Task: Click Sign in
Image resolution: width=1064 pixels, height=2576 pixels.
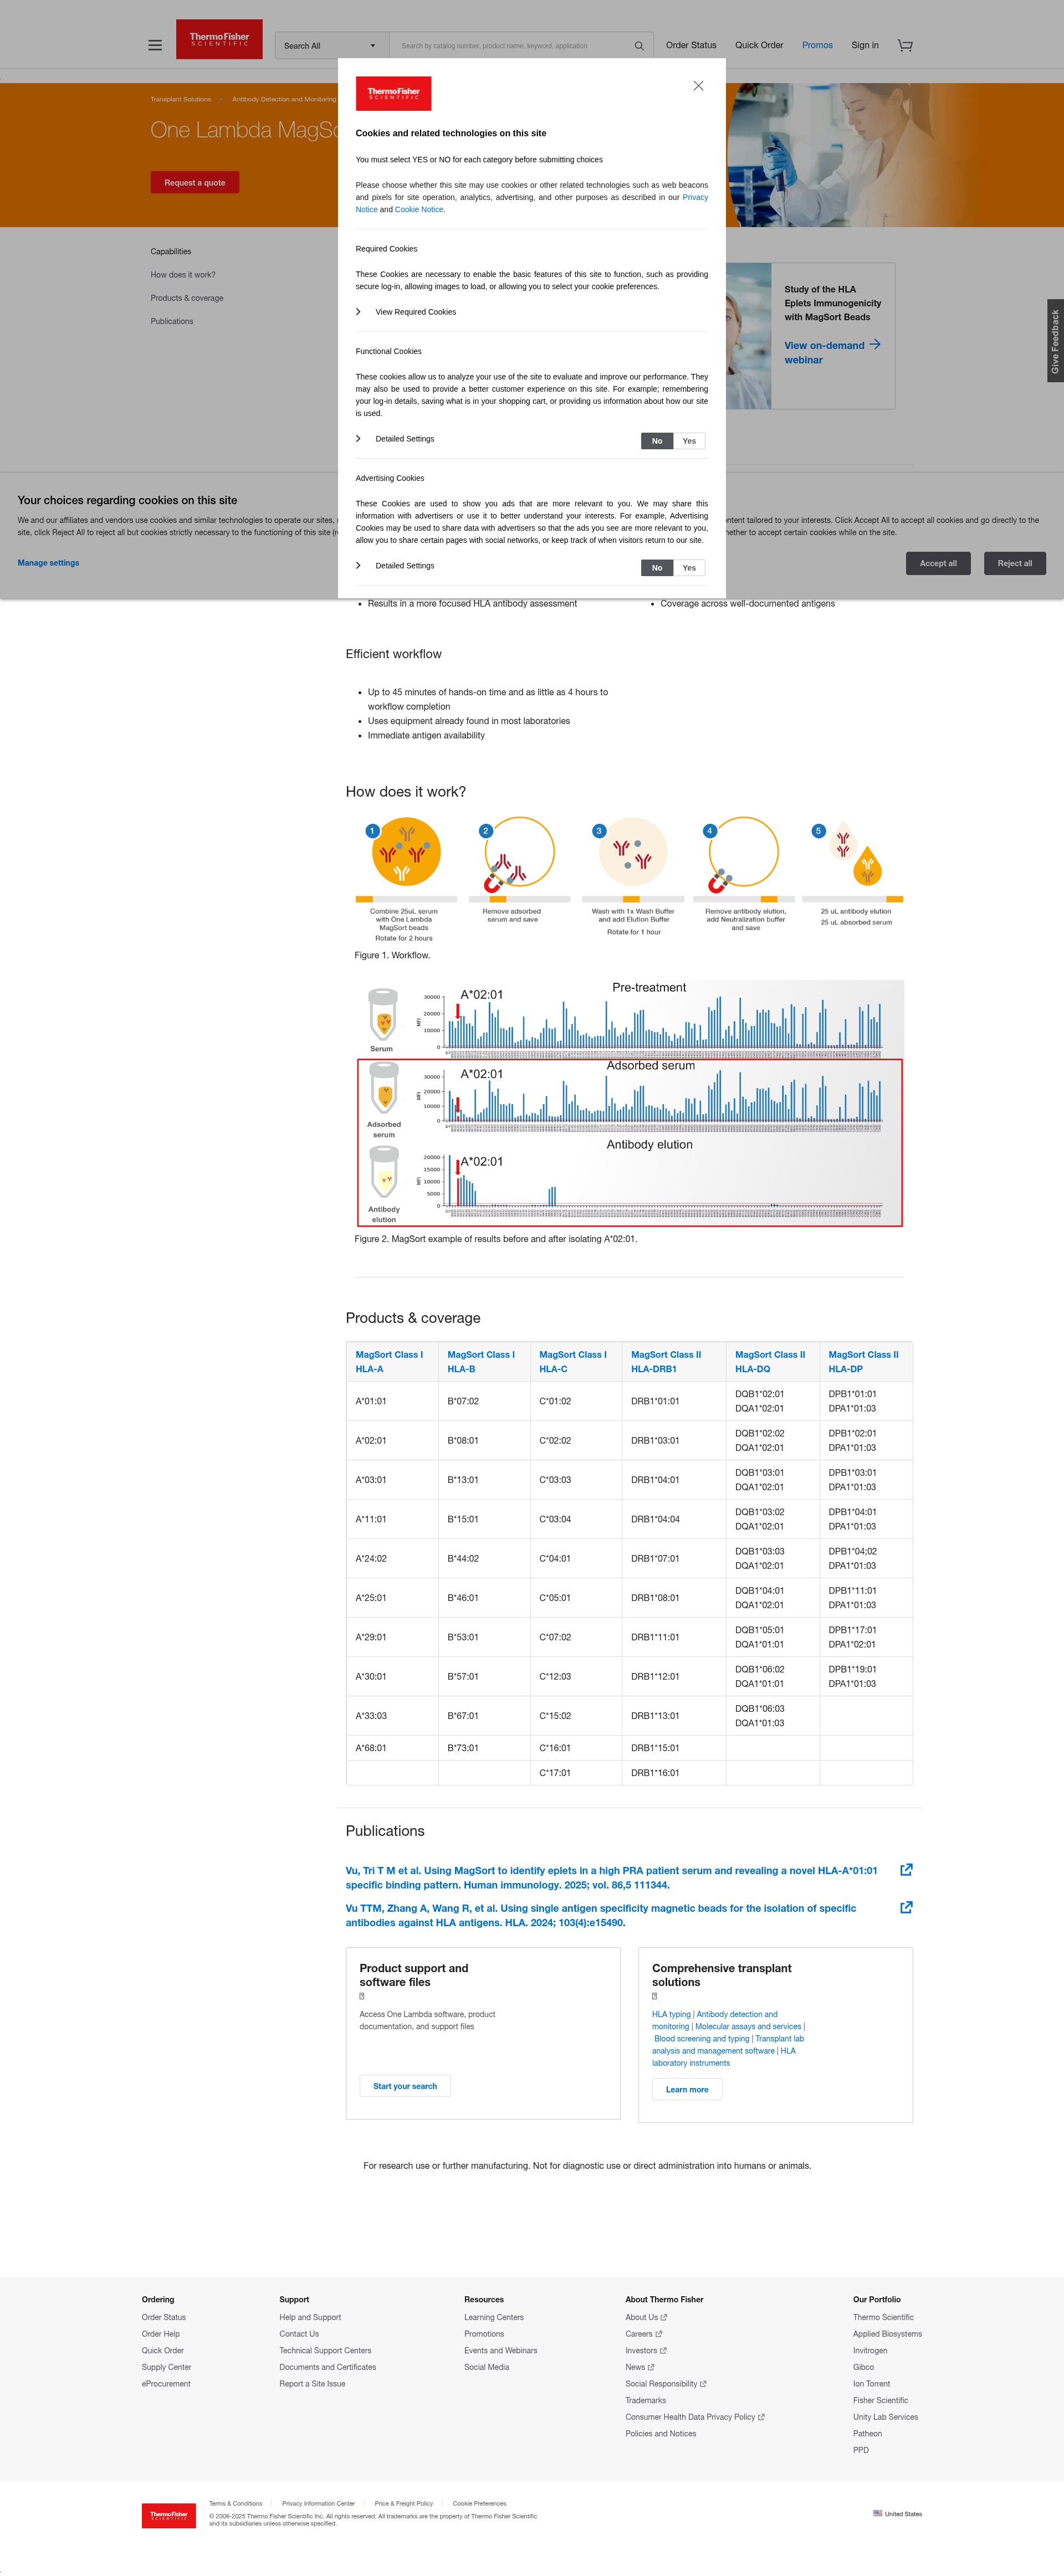Action: pos(865,45)
